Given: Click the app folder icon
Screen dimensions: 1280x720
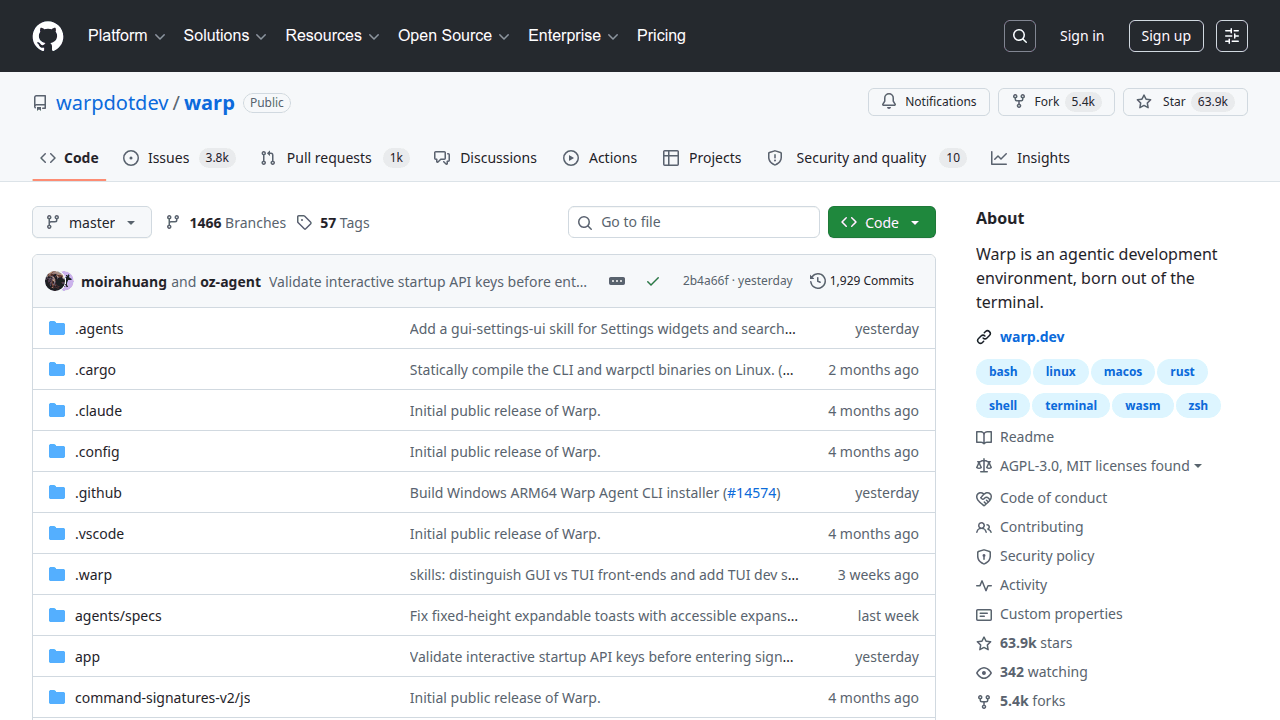Looking at the screenshot, I should coord(57,656).
